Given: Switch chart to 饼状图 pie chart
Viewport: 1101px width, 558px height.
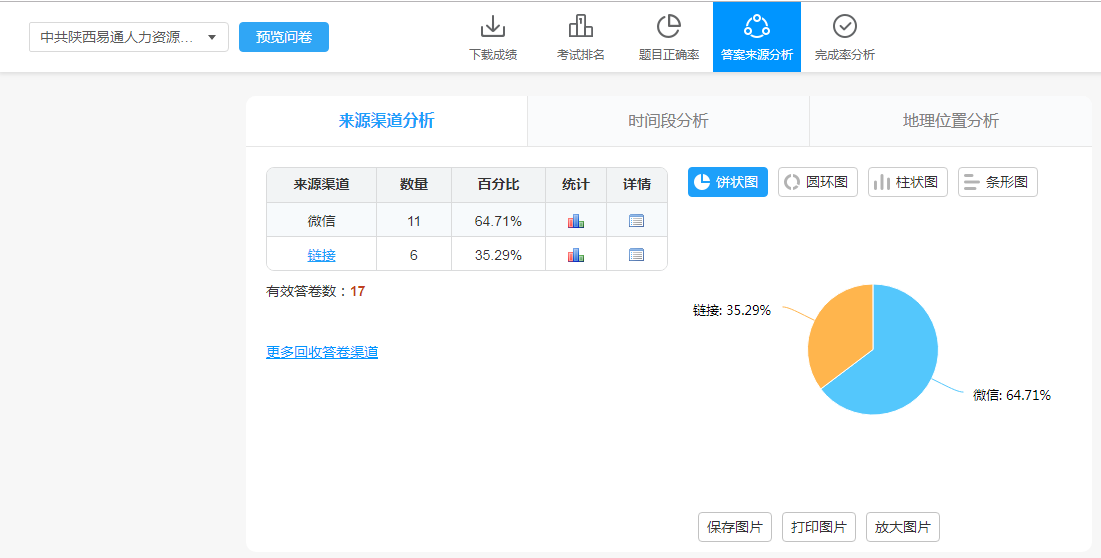Looking at the screenshot, I should point(727,182).
